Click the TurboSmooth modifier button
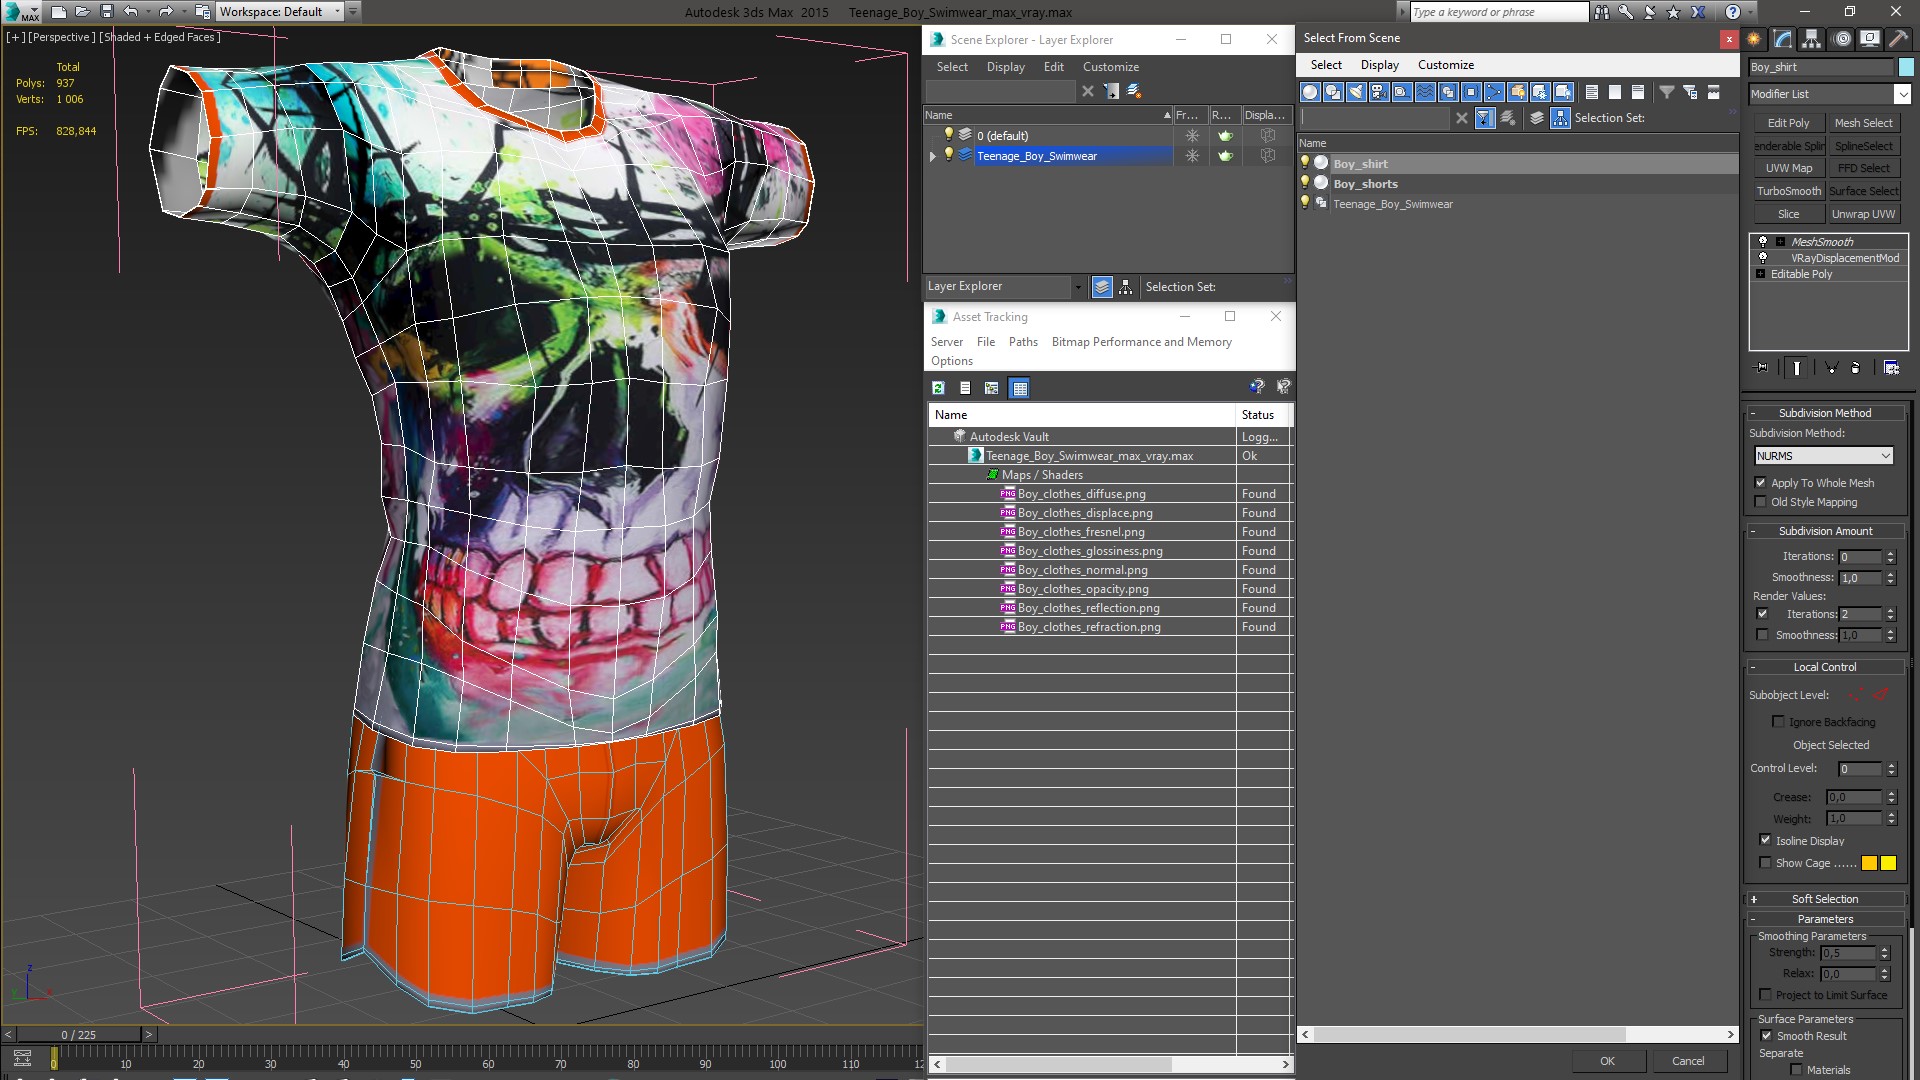The image size is (1920, 1080). pos(1788,191)
